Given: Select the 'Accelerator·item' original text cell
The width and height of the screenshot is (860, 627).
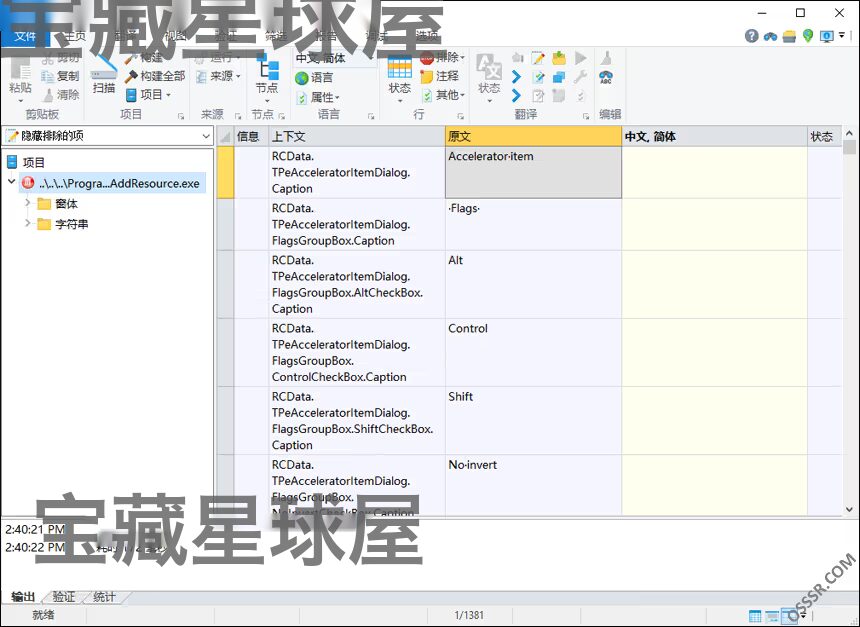Looking at the screenshot, I should [x=534, y=172].
